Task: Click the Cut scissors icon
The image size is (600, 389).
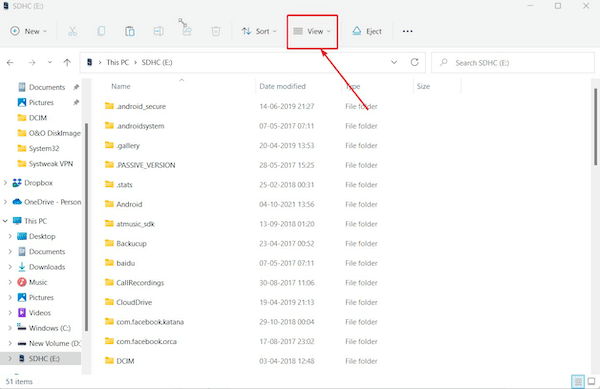Action: [x=72, y=31]
